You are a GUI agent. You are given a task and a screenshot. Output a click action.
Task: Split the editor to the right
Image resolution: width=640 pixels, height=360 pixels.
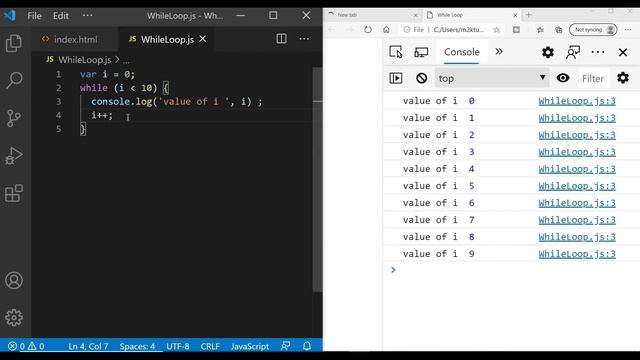click(281, 39)
